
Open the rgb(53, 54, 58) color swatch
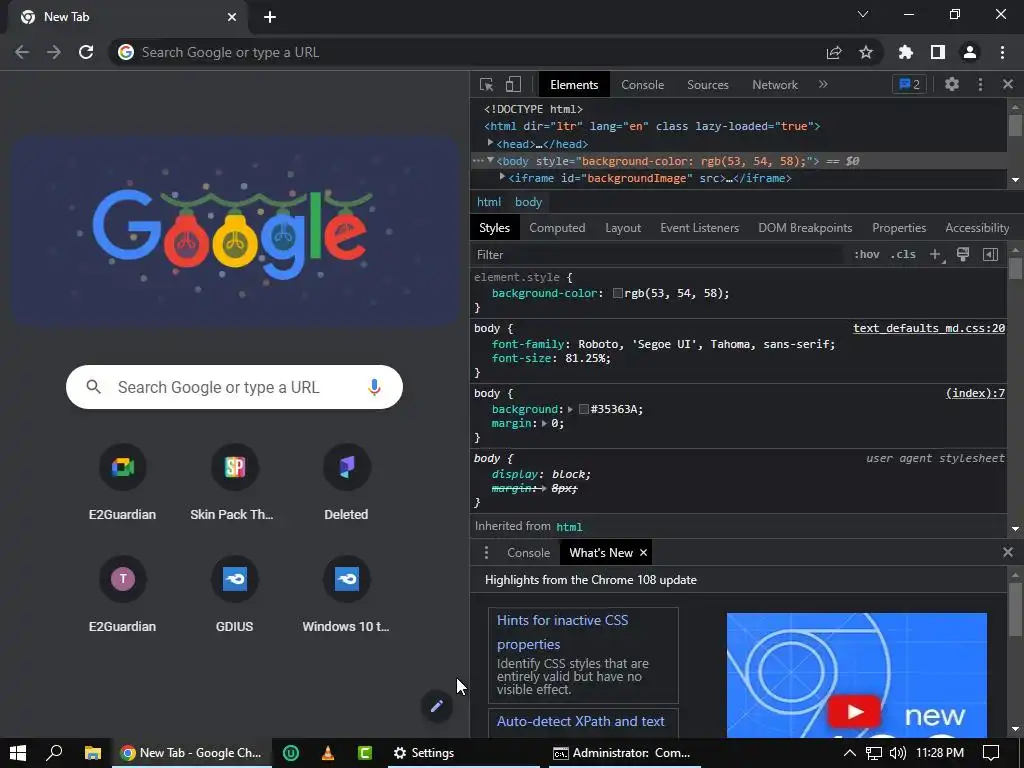tap(617, 293)
